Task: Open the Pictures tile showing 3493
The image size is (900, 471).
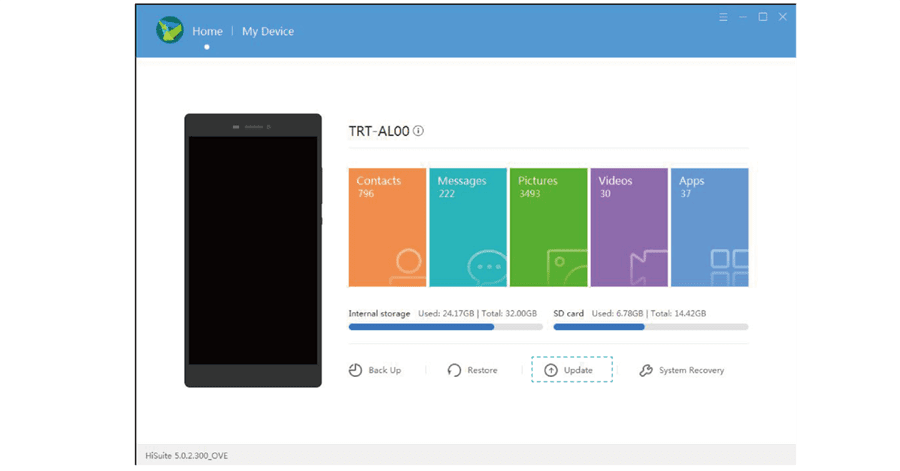Action: (548, 227)
